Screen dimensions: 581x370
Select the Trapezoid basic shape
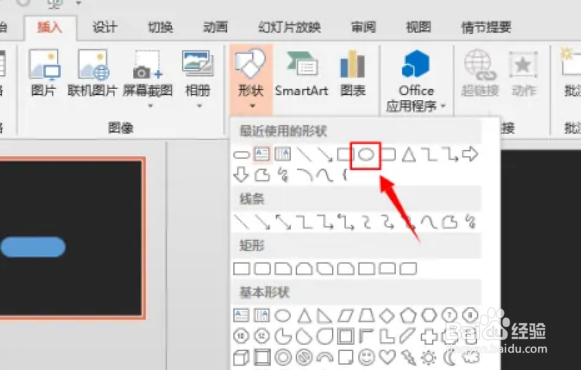(x=366, y=316)
